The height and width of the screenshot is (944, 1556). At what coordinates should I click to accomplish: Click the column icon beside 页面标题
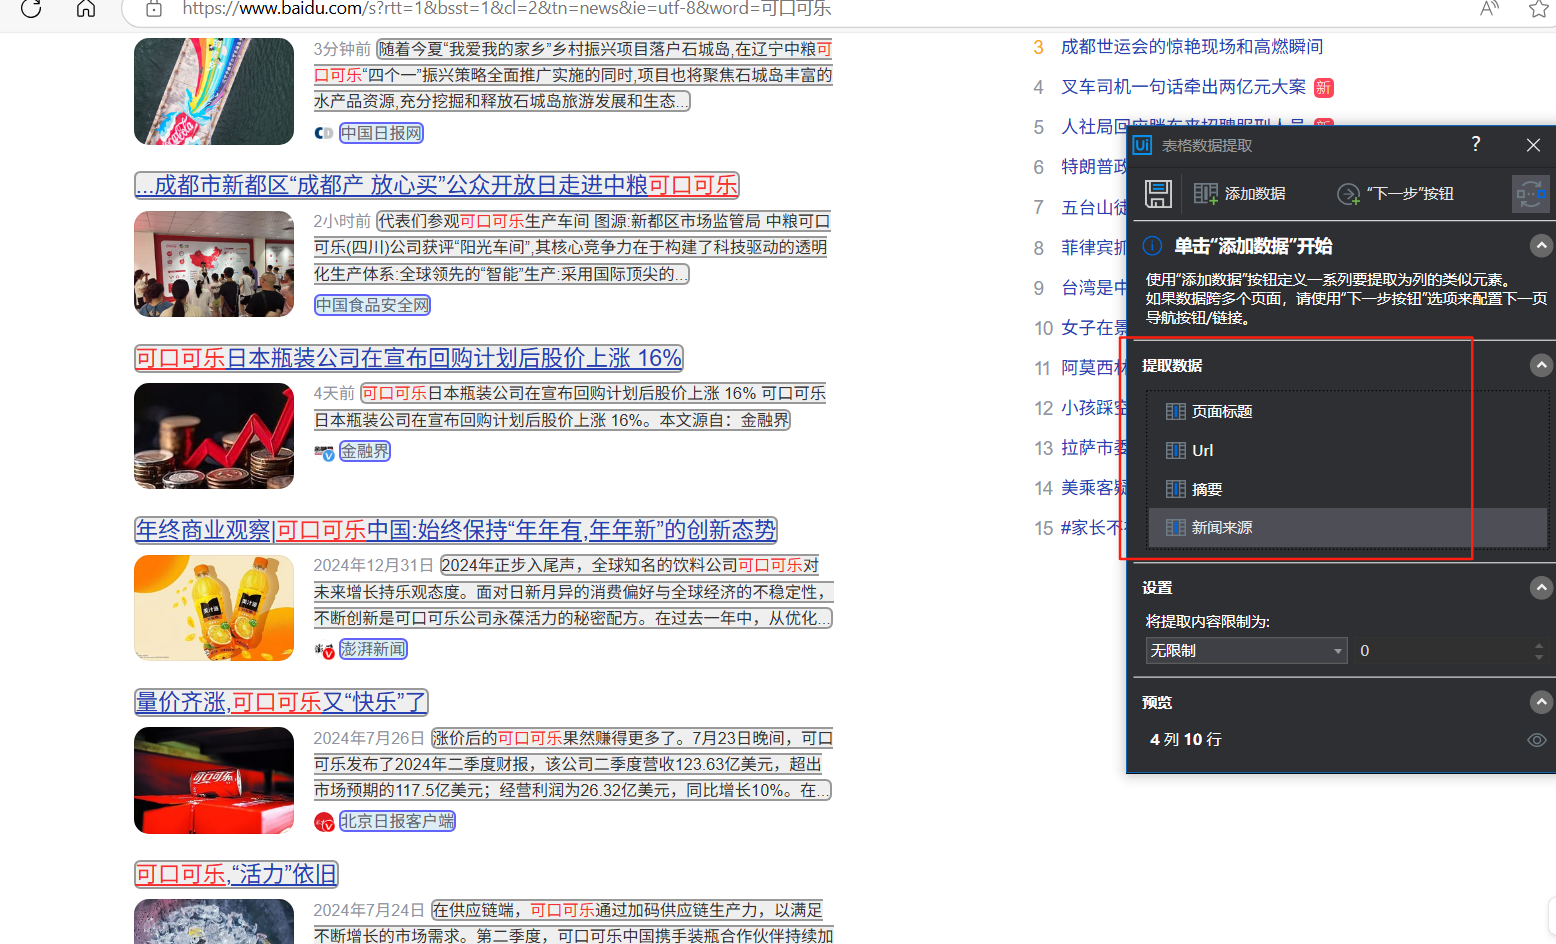coord(1176,411)
